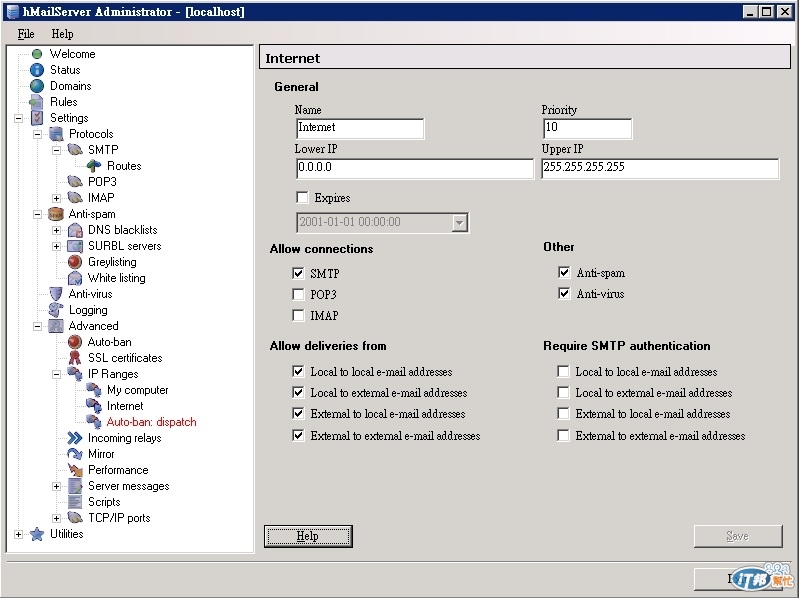Click the Internet IP range tree item

[125, 406]
